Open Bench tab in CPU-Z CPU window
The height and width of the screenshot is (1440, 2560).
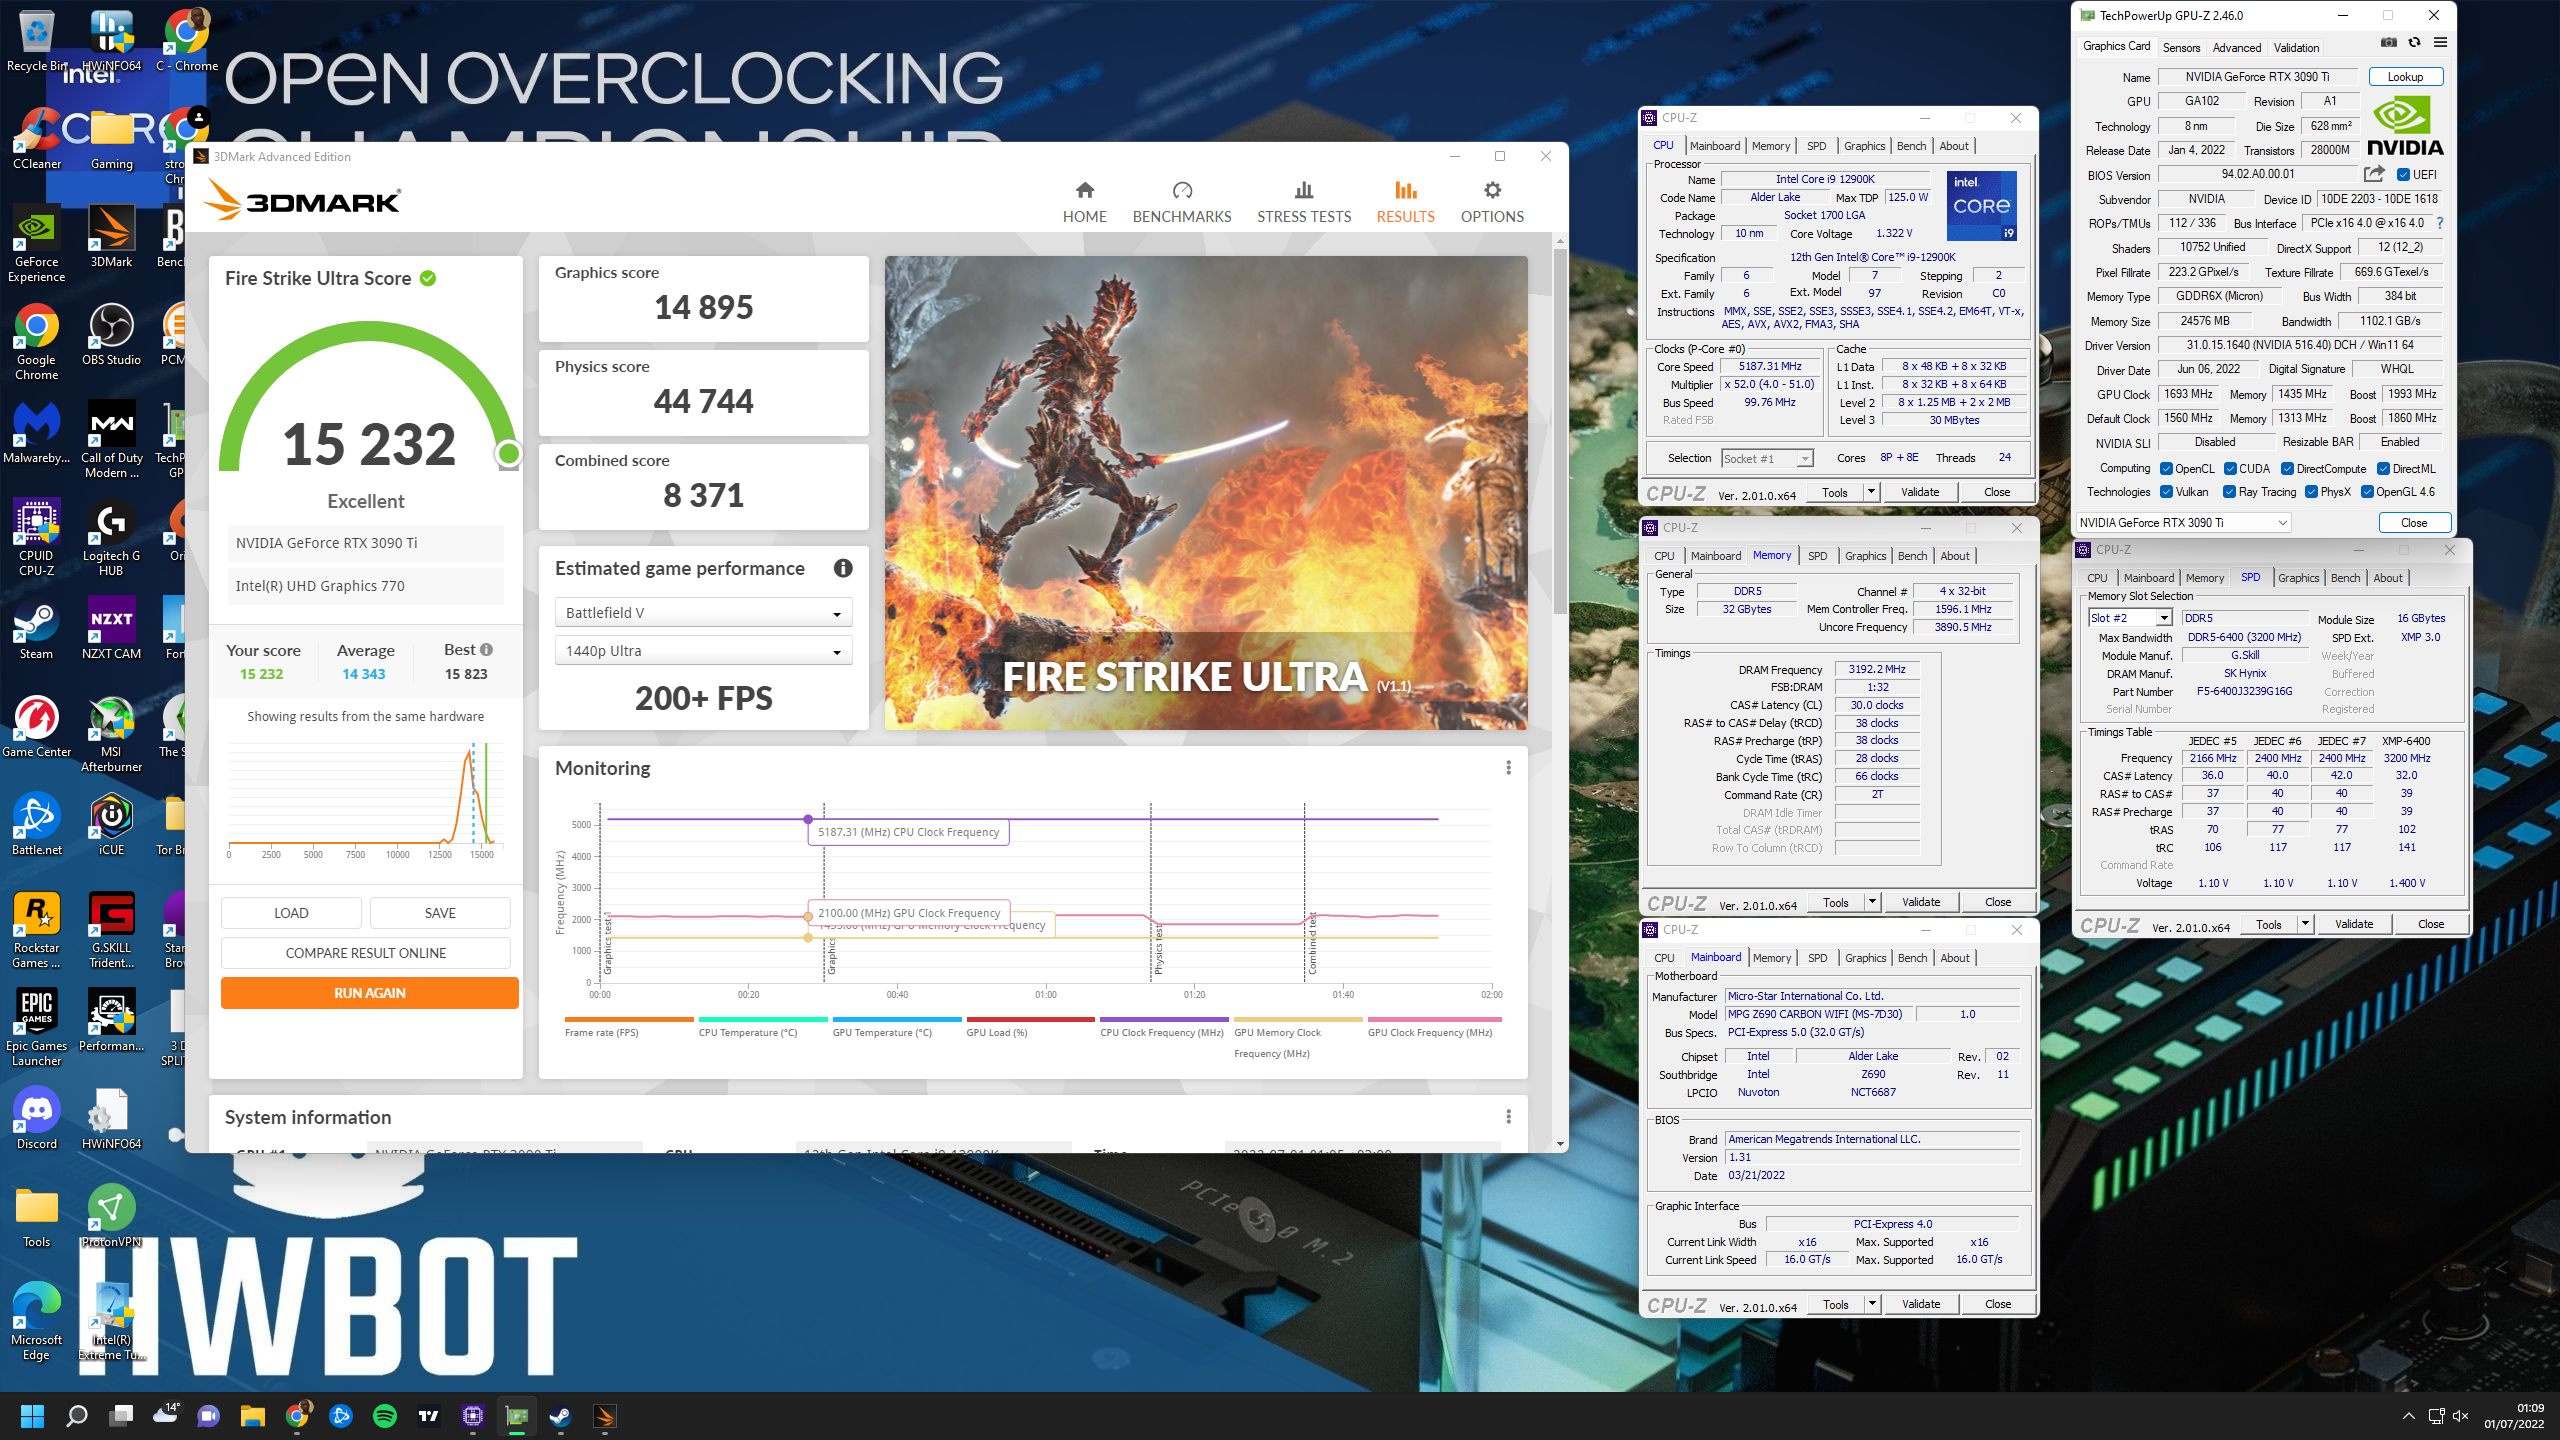point(1911,146)
